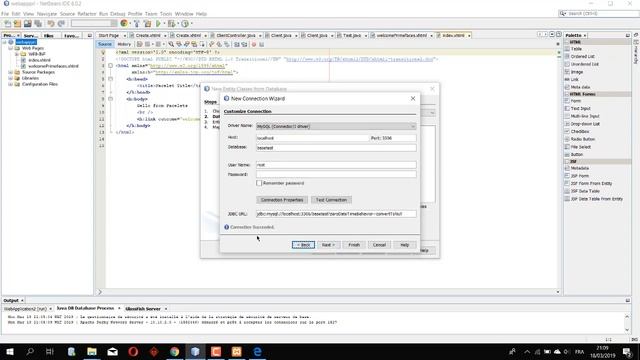This screenshot has width=640, height=360.
Task: Switch to the Start Page tab
Action: (109, 36)
